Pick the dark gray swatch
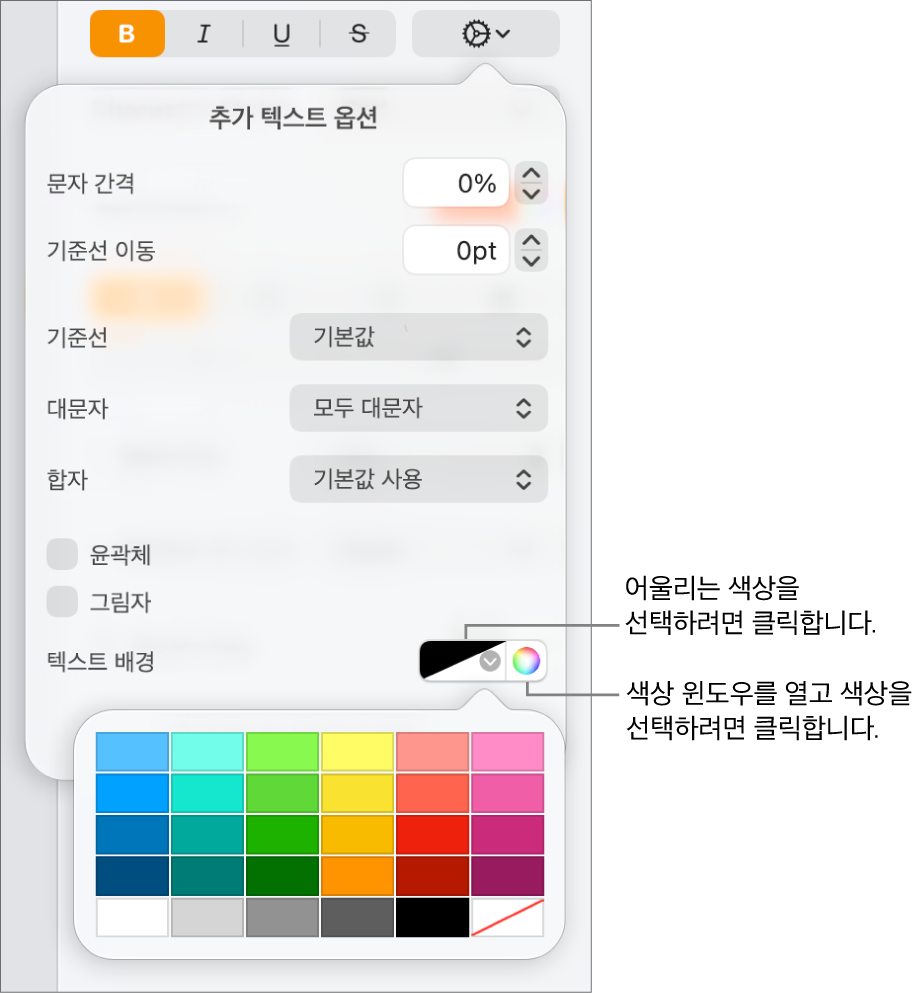 click(357, 917)
